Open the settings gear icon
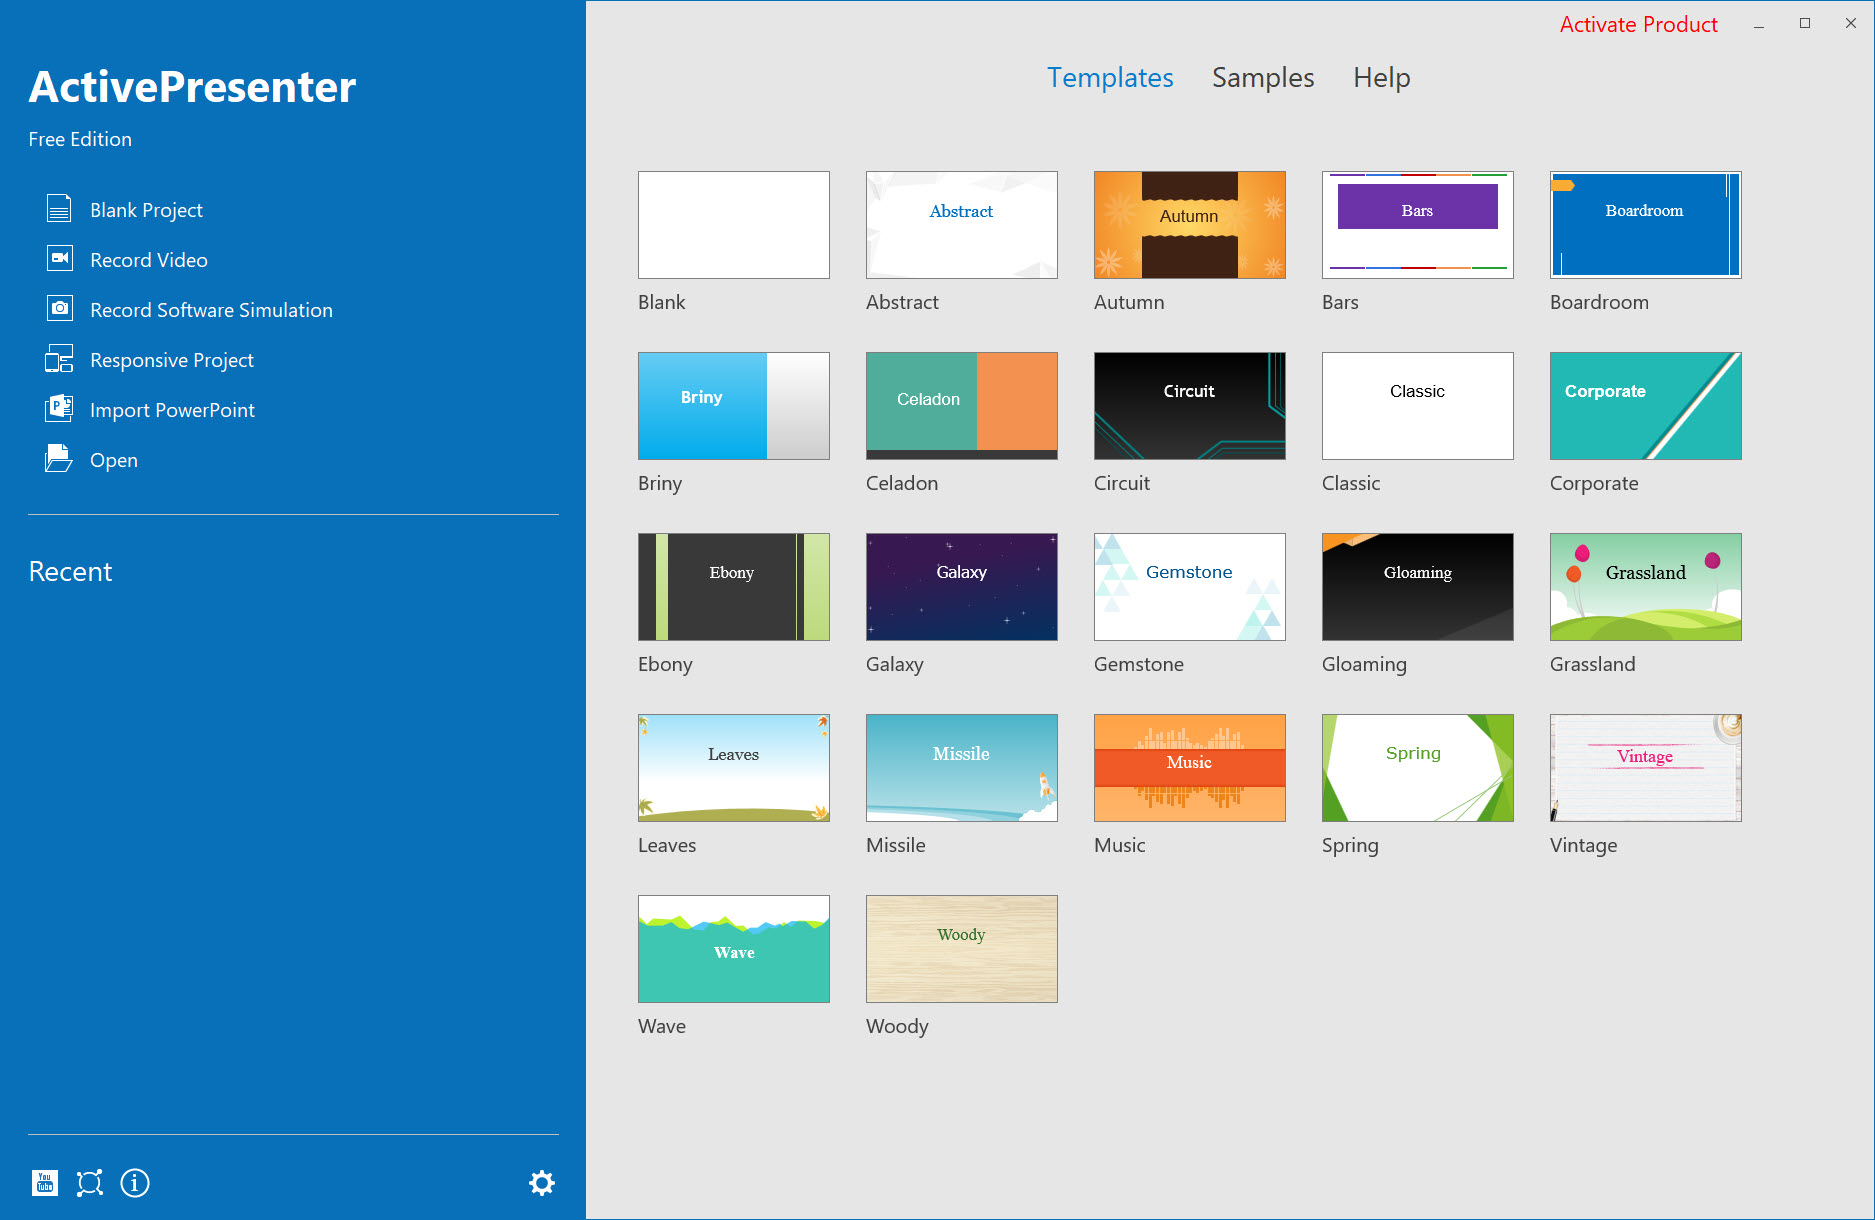The width and height of the screenshot is (1875, 1220). coord(542,1183)
